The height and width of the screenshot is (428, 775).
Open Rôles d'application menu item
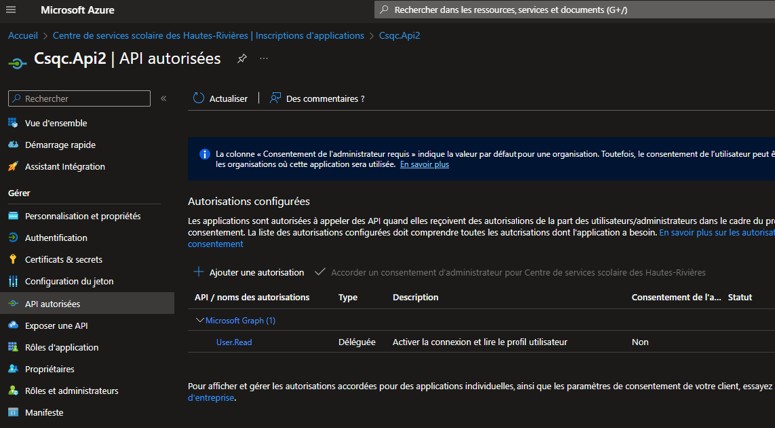62,347
